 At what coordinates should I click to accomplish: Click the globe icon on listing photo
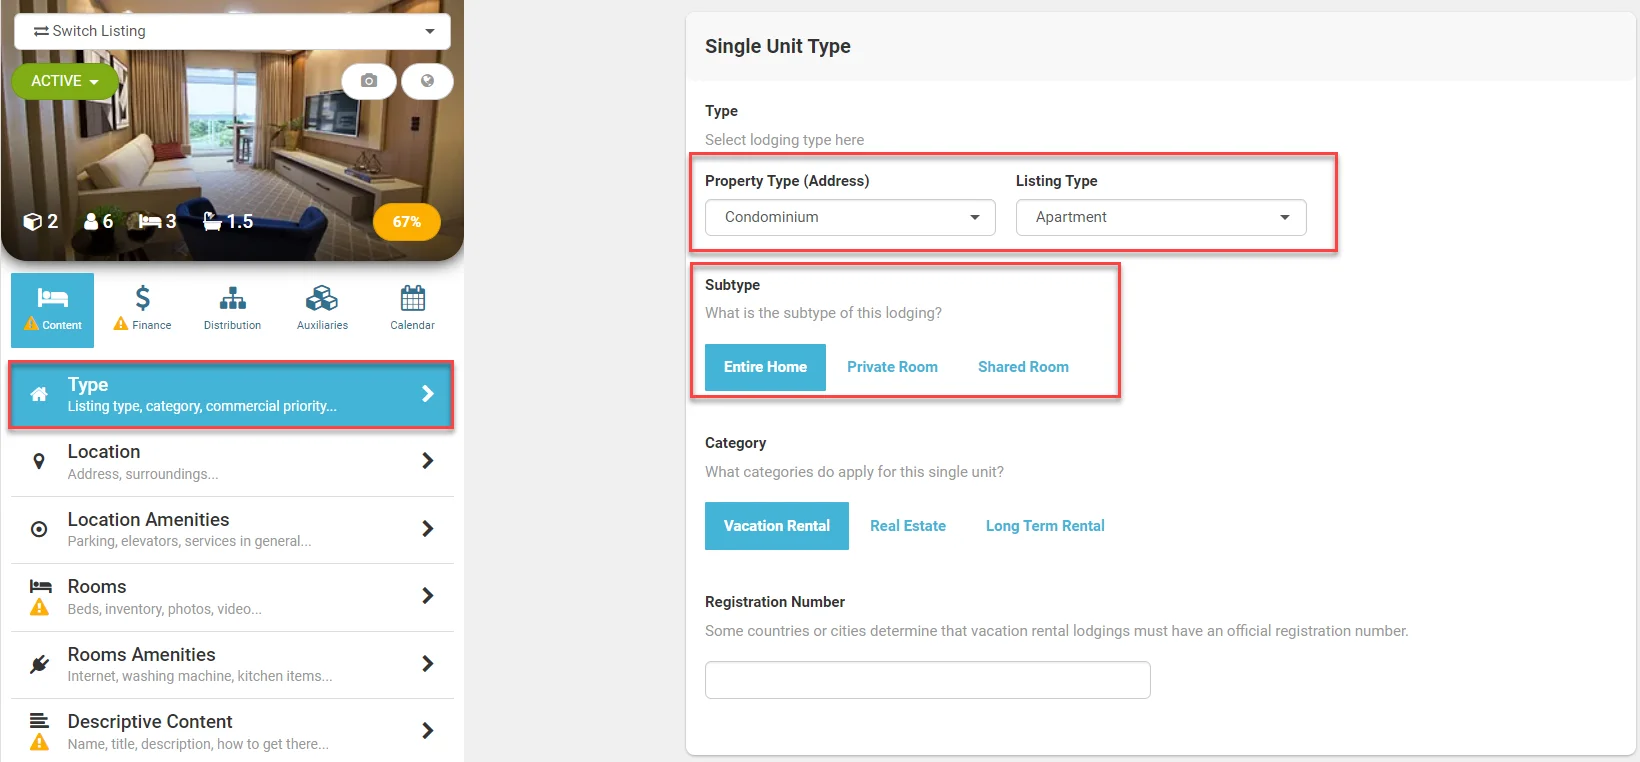coord(427,81)
